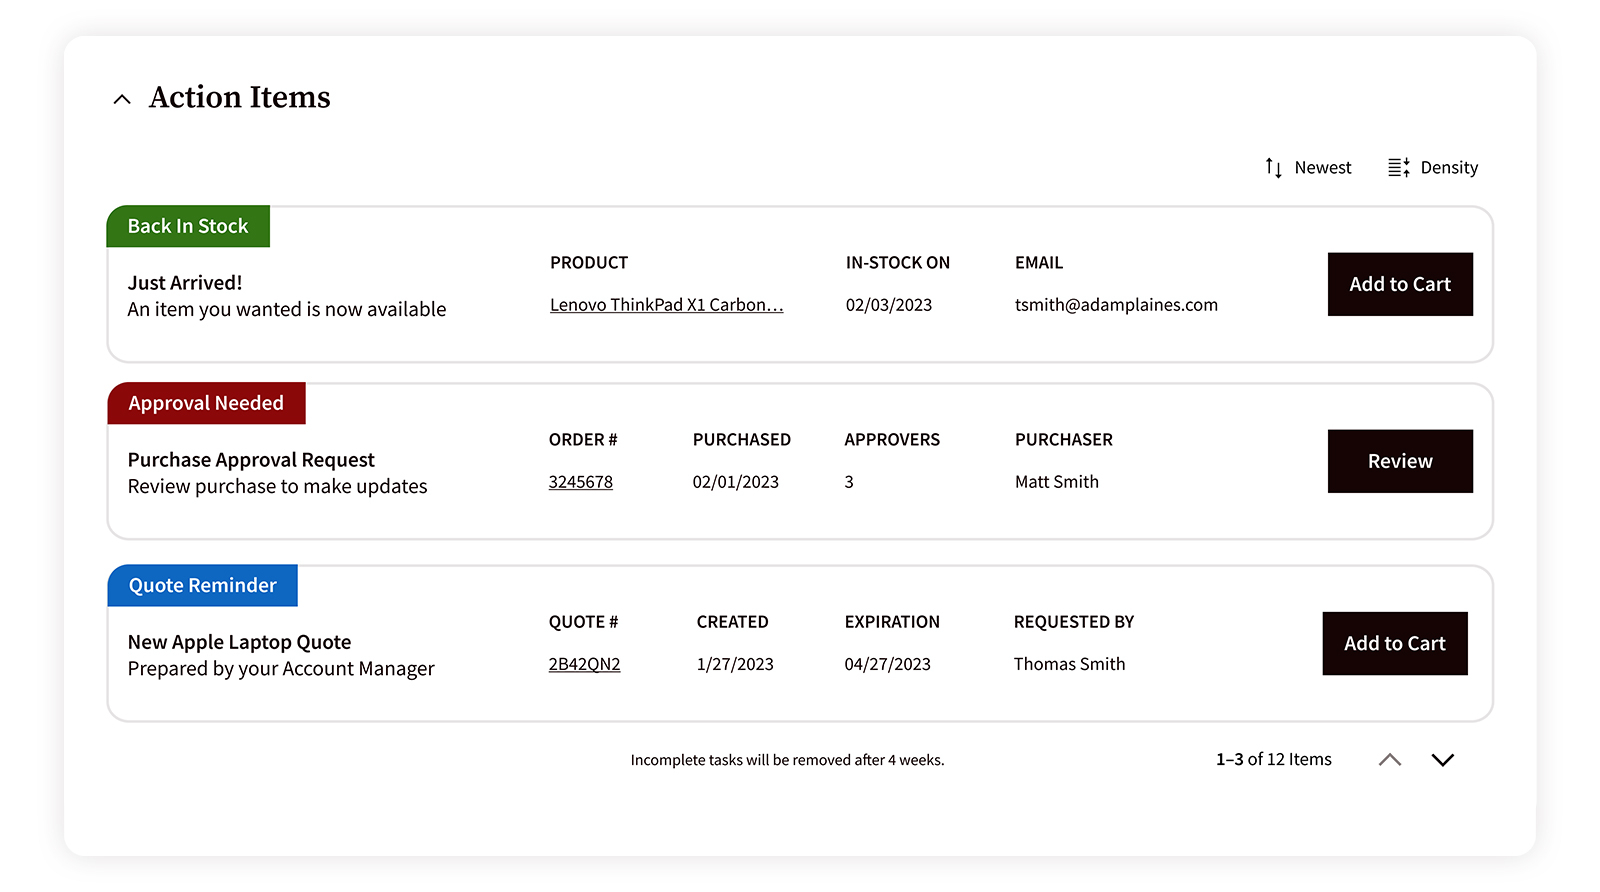Select the Quote Reminder tag
The image size is (1600, 892).
pos(203,586)
